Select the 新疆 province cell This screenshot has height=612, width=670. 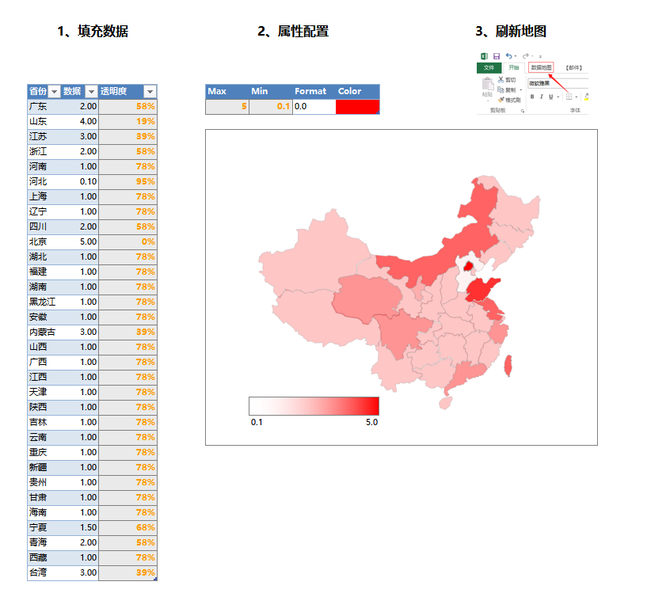[x=44, y=467]
